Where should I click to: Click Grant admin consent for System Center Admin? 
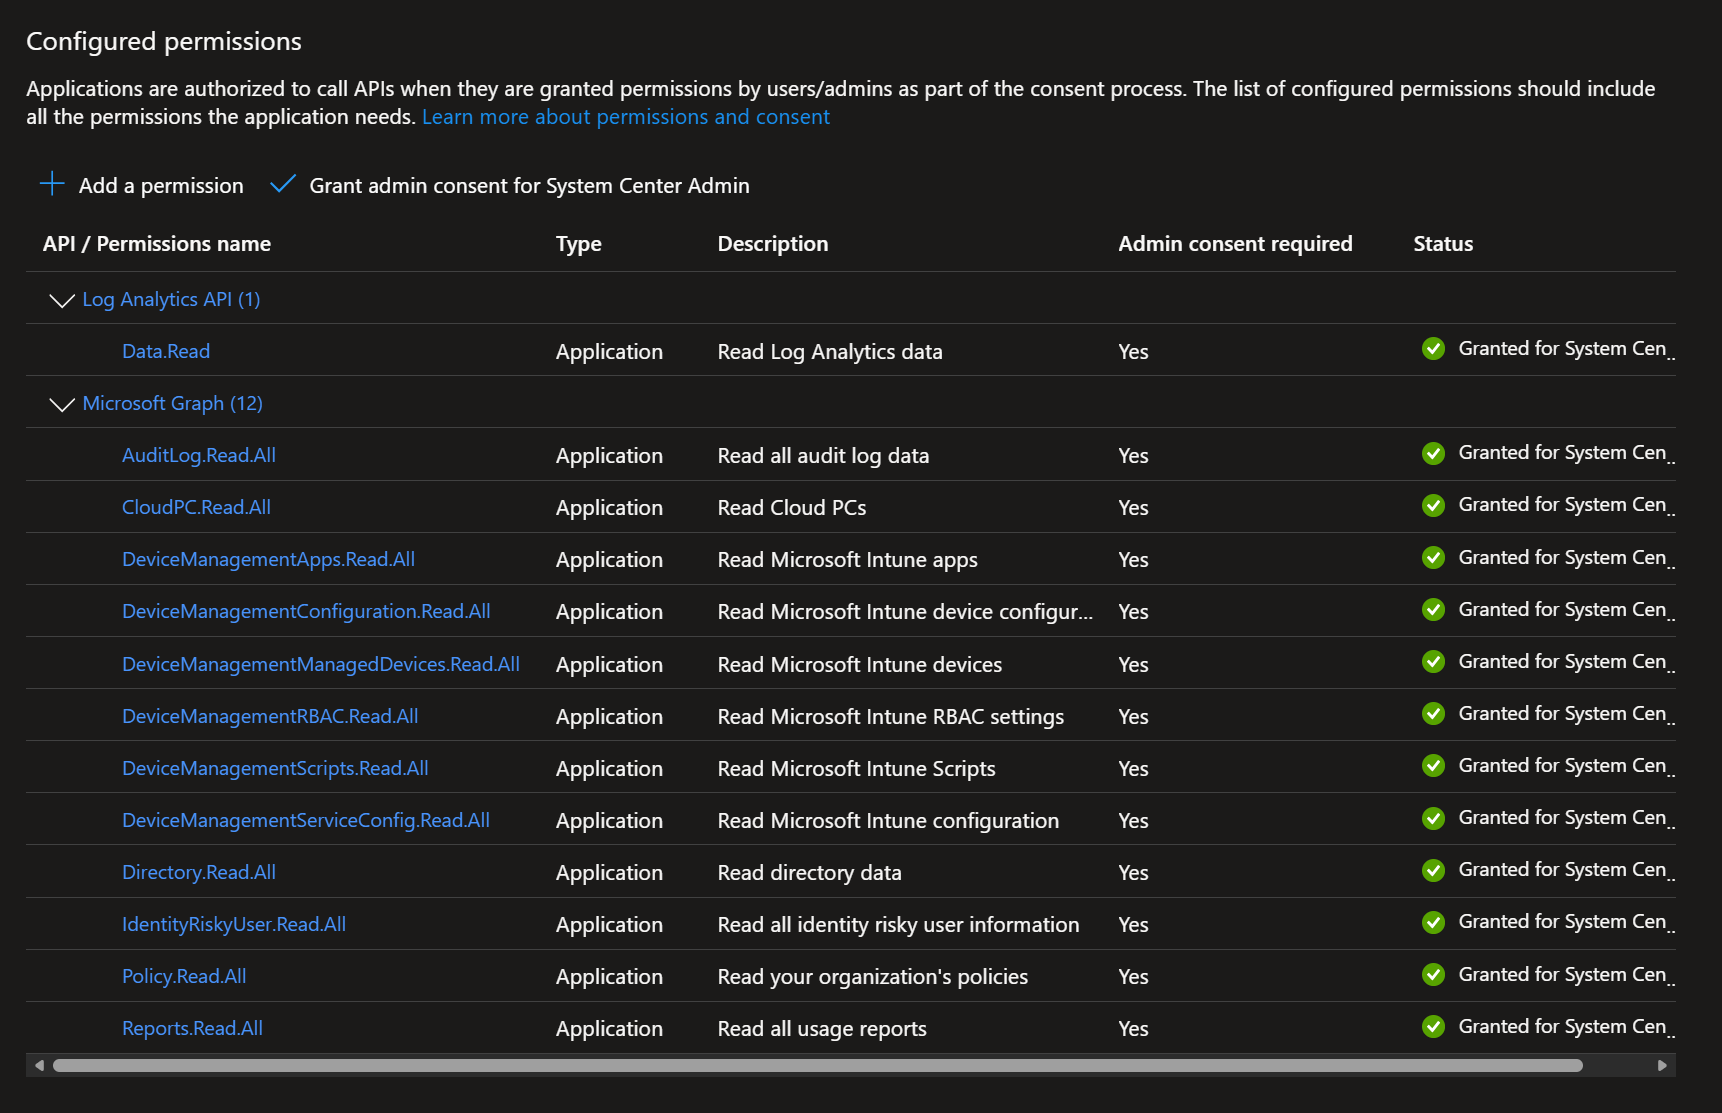click(x=510, y=185)
